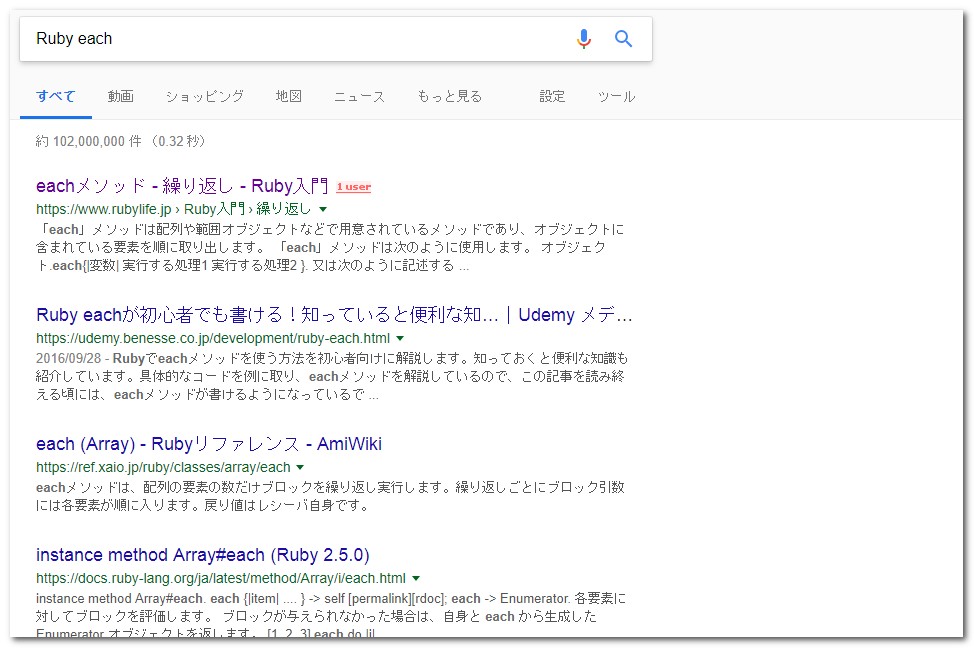
Task: Expand dropdown arrow beside udemy.benesse.co.jp URL
Action: (x=400, y=339)
